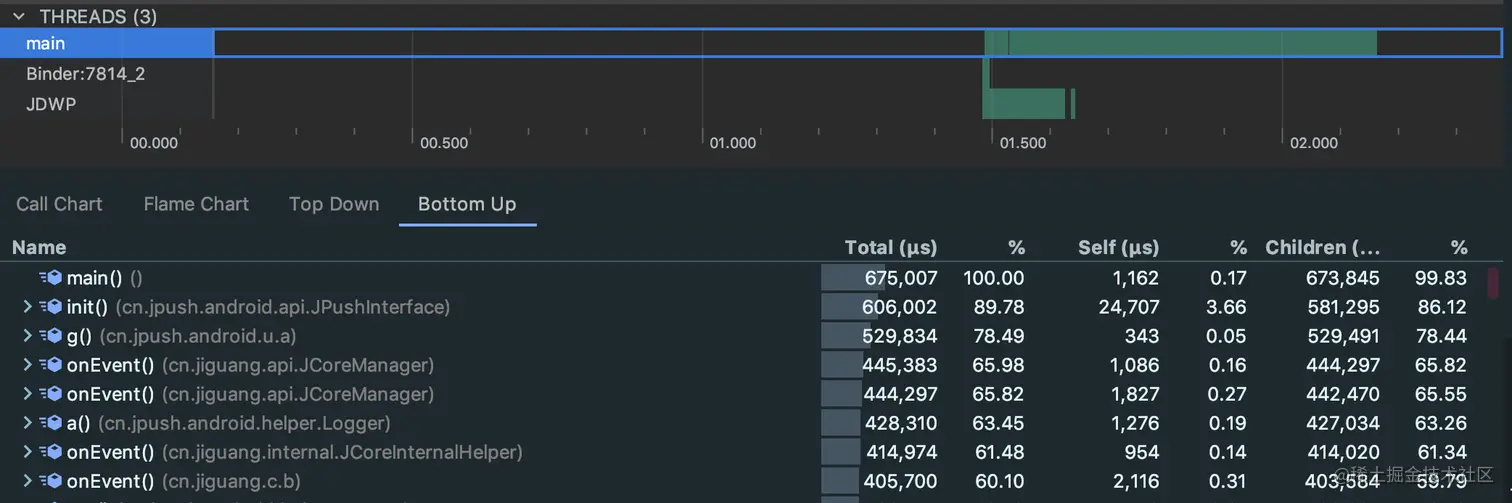Click the 00.500 timeline marker
1512x503 pixels.
tap(444, 143)
